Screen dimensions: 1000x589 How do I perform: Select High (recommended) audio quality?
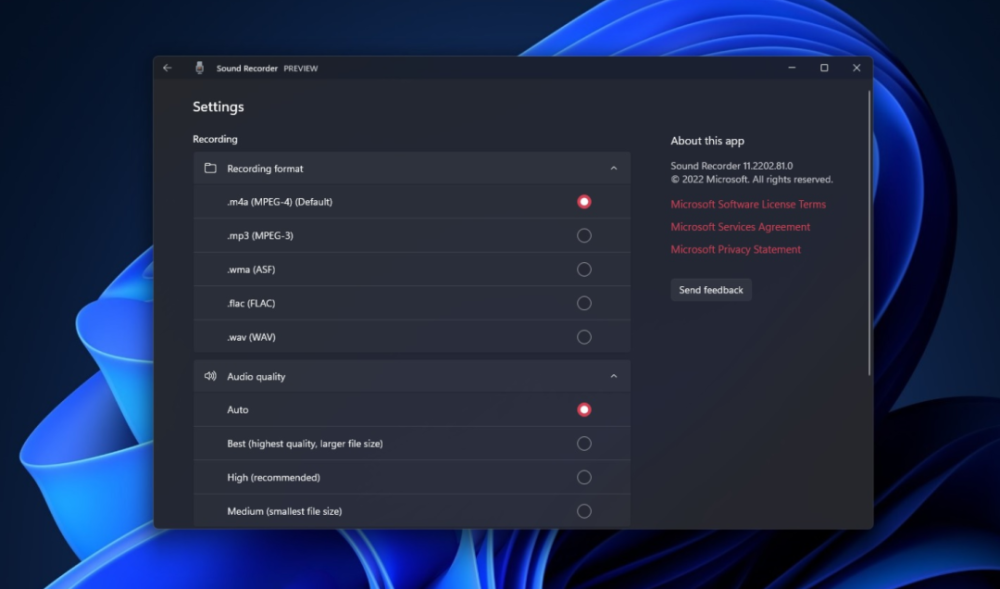coord(584,477)
